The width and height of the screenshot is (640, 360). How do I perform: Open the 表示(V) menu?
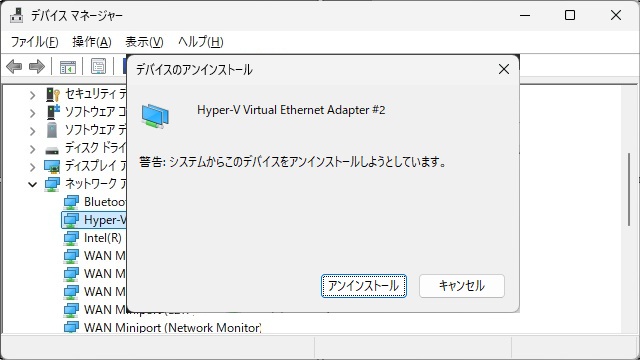tap(144, 42)
